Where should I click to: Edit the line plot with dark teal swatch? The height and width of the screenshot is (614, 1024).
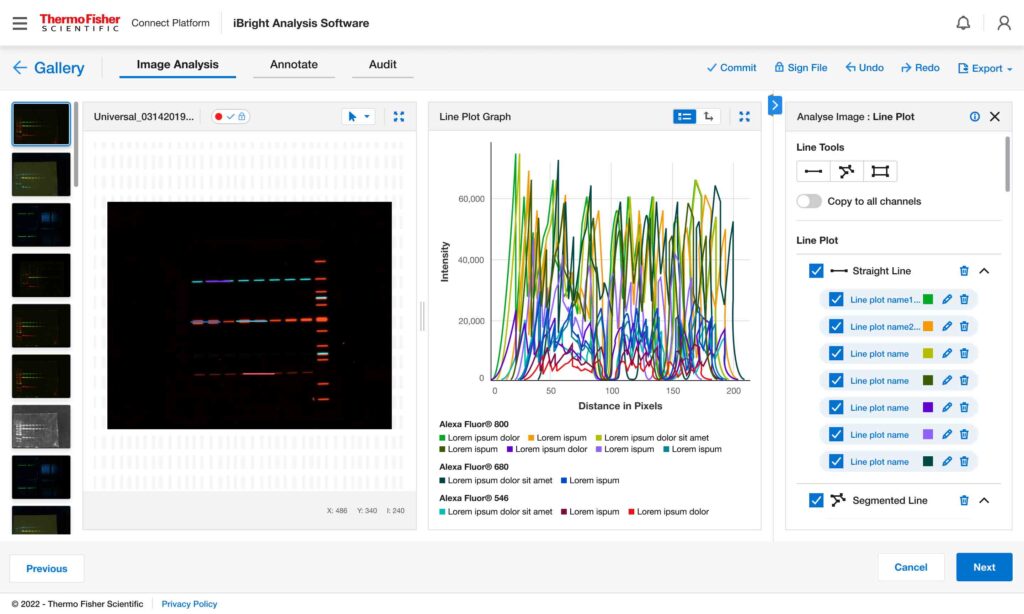coord(947,461)
